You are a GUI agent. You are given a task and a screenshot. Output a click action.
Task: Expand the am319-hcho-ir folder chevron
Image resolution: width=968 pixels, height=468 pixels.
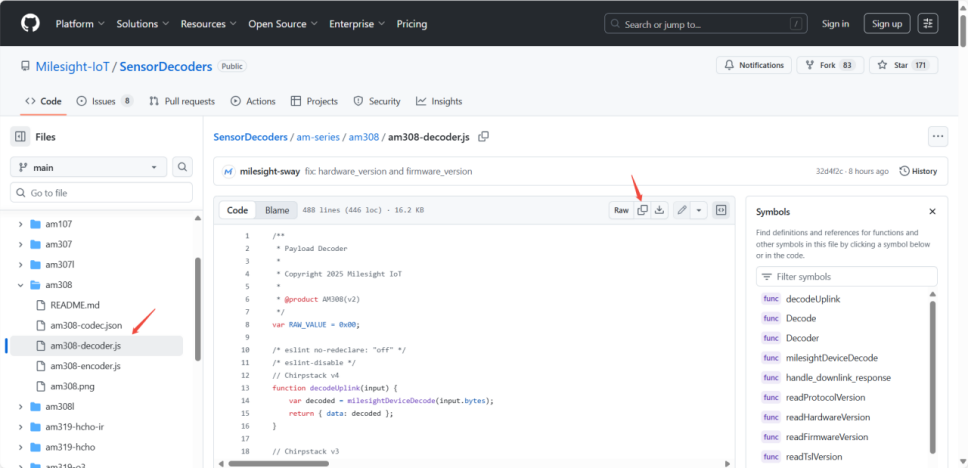tap(20, 427)
